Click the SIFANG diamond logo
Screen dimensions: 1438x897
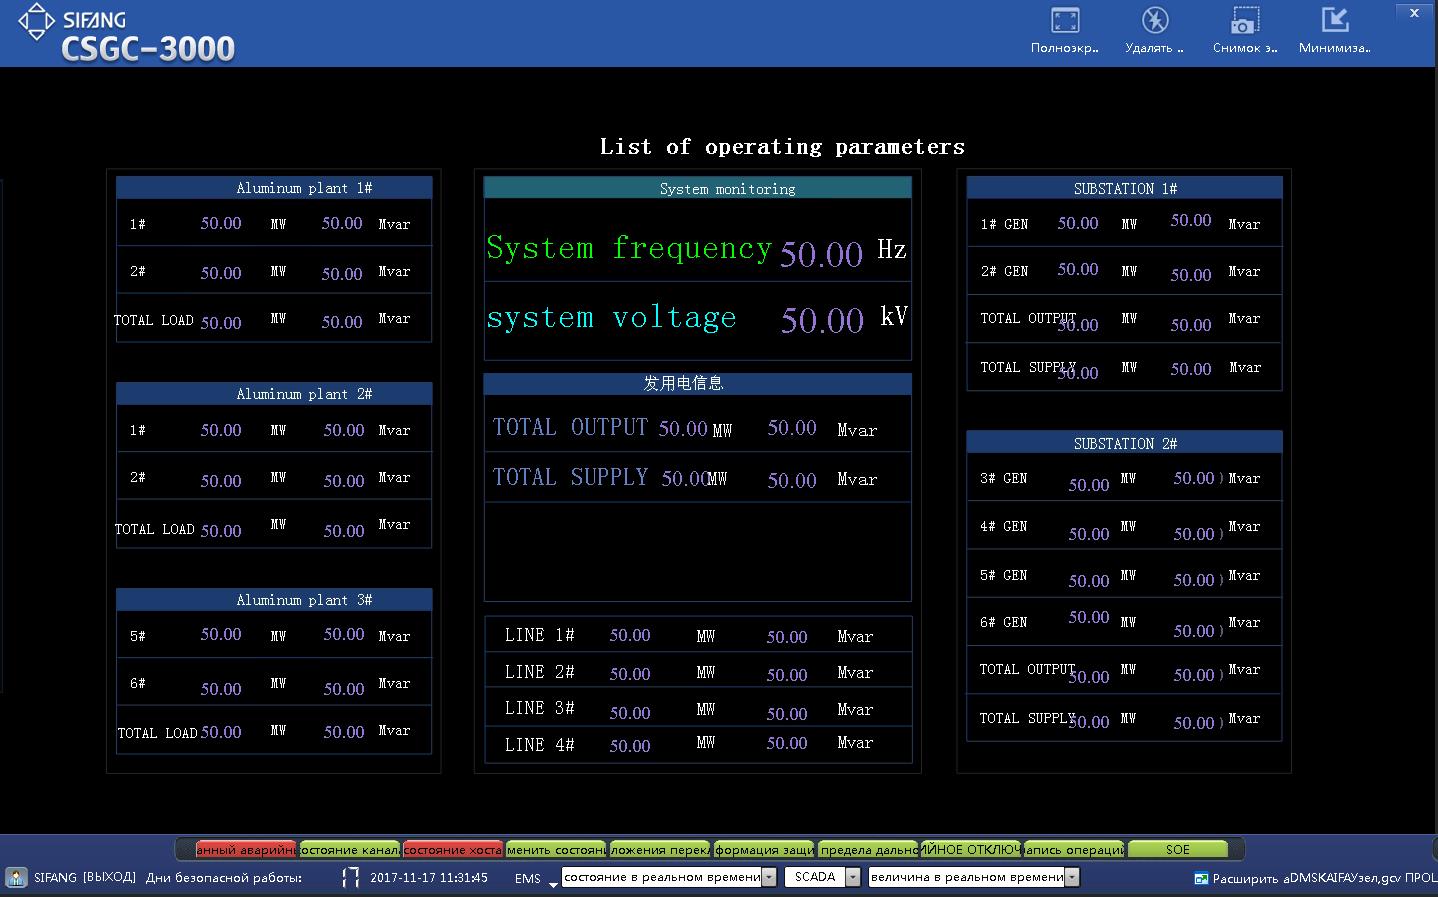tap(36, 22)
